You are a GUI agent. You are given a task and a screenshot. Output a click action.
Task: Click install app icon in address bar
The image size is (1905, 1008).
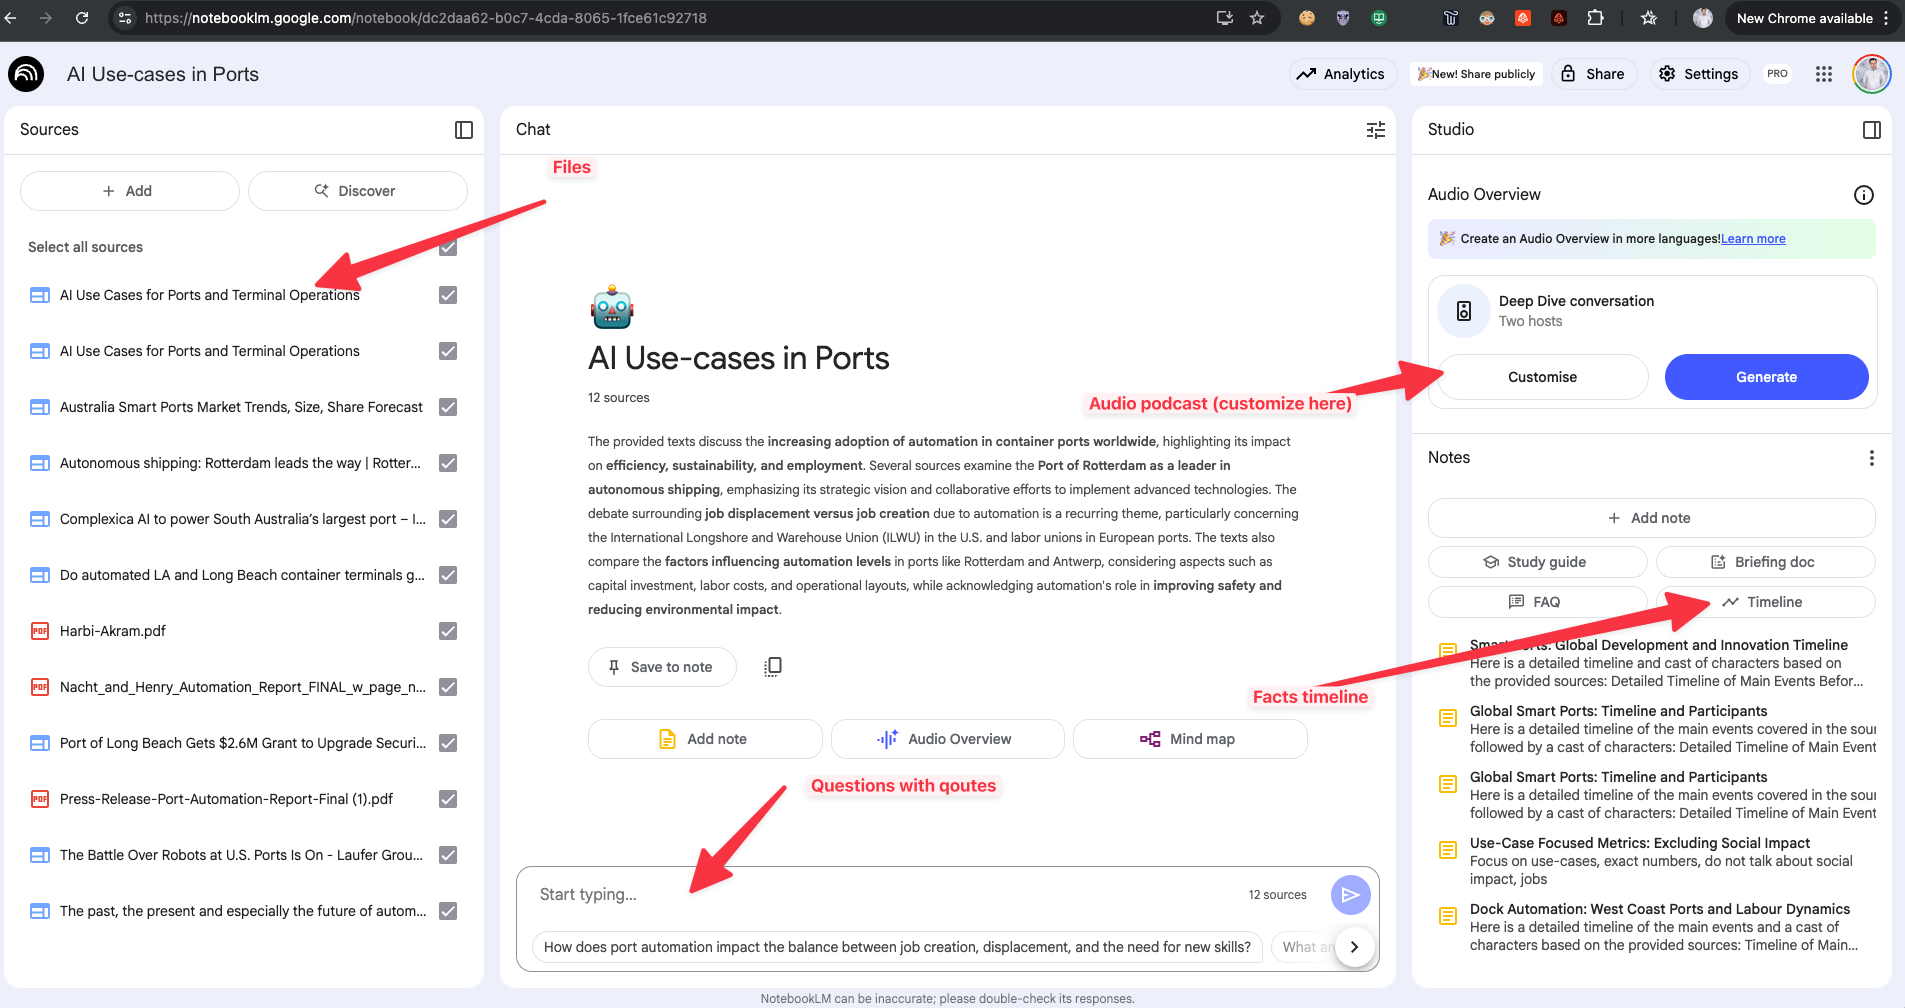pos(1225,18)
